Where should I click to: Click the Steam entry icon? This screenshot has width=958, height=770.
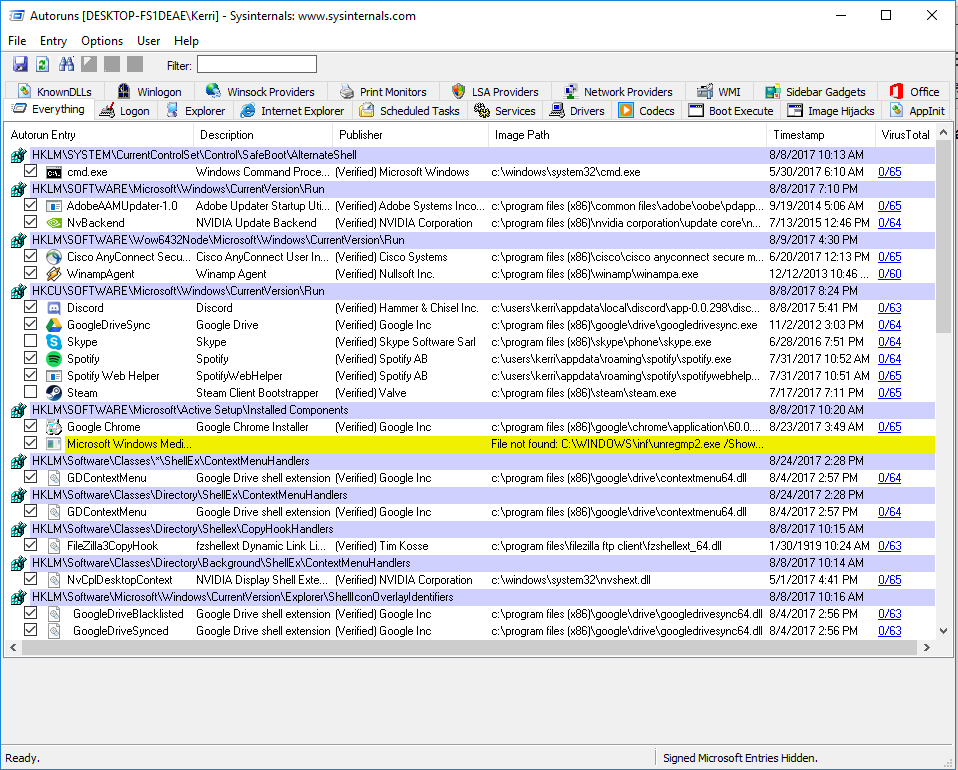(54, 393)
